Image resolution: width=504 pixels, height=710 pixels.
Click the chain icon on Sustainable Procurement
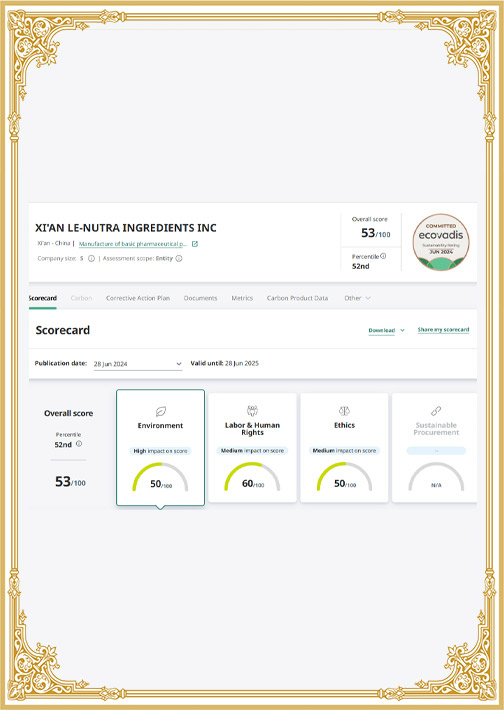coord(436,411)
